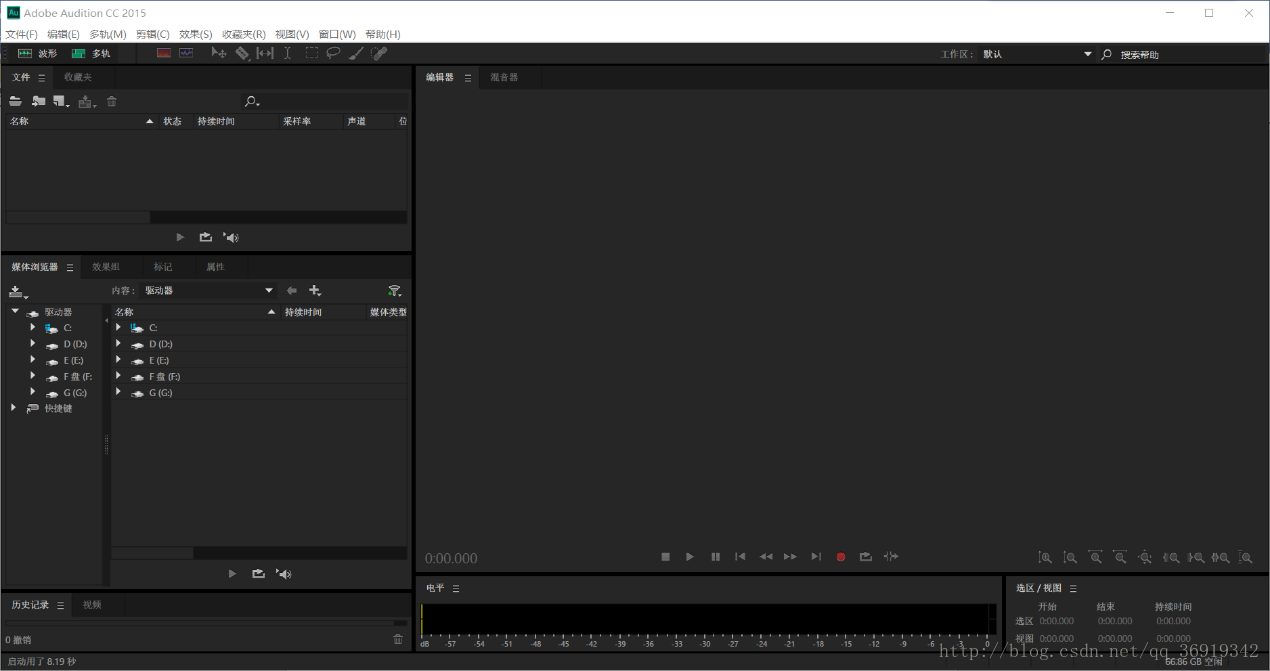Screen dimensions: 1270x671
Task: Click the trash icon in Files panel
Action: click(x=112, y=101)
